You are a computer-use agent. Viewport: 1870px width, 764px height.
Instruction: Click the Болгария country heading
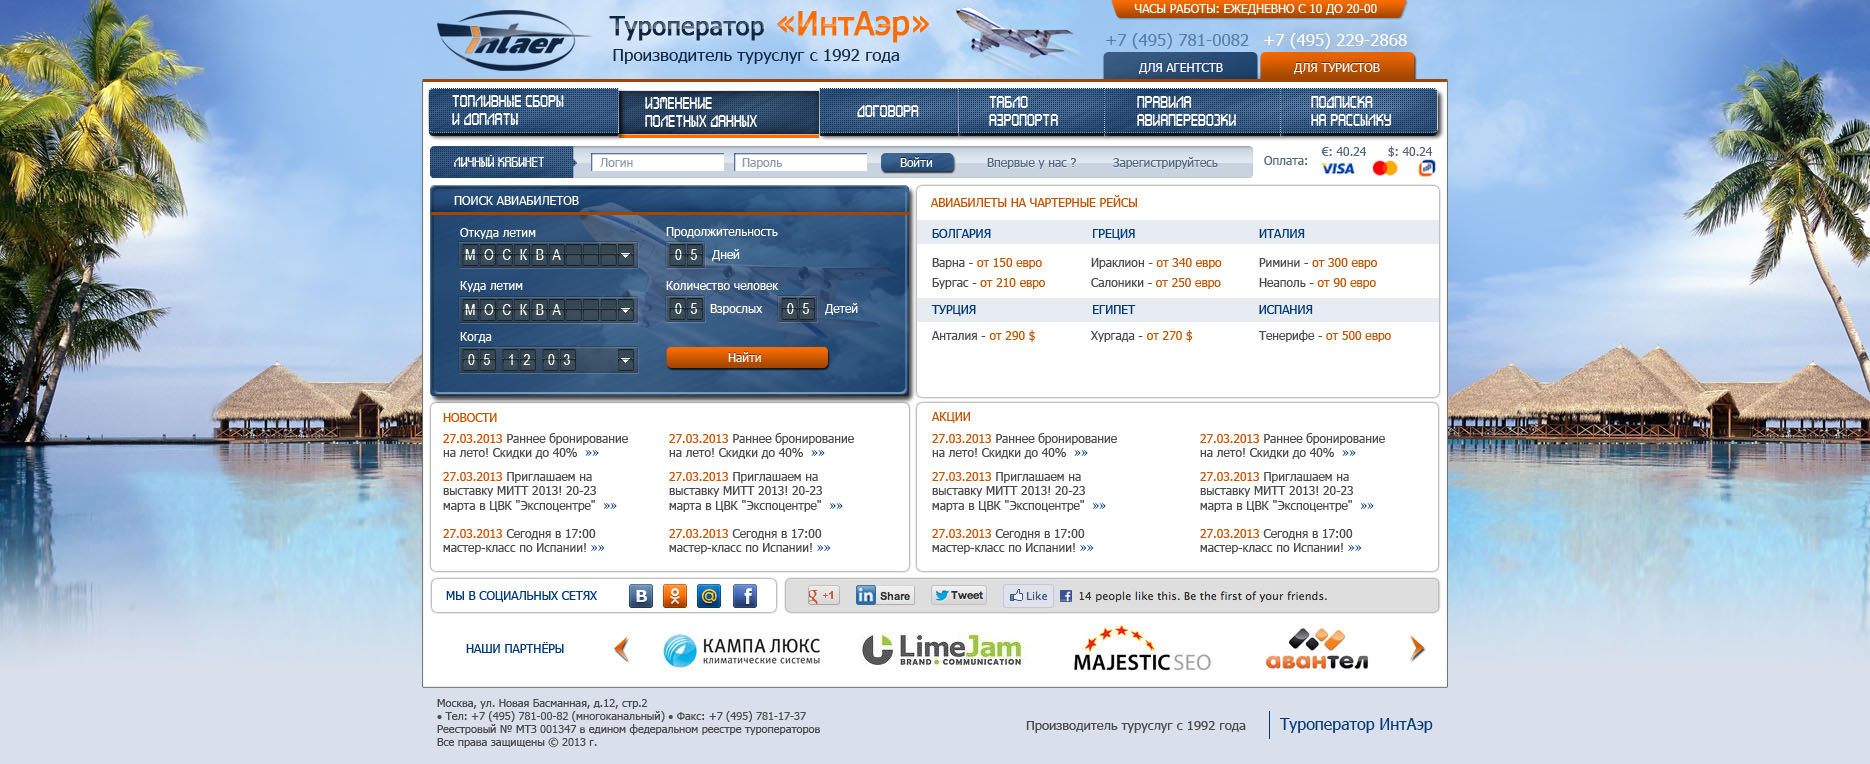point(962,234)
